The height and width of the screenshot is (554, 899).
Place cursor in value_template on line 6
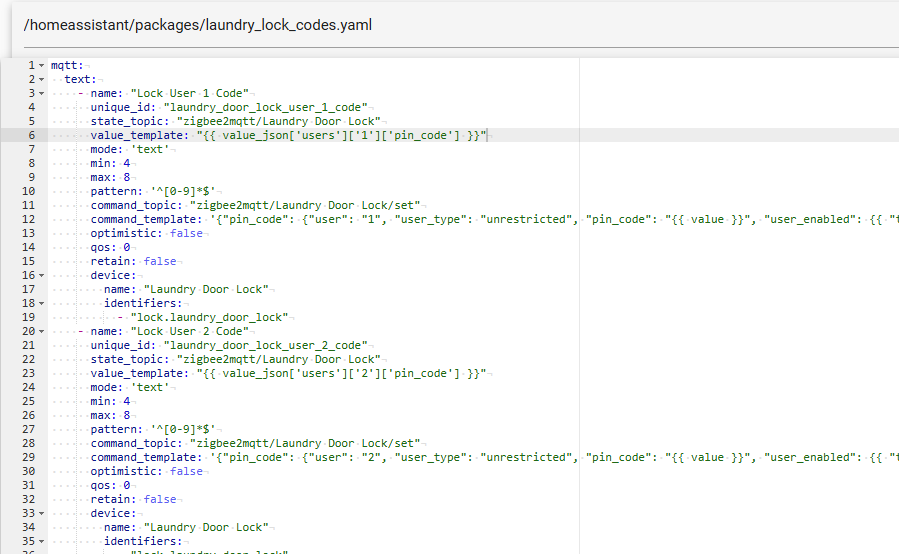[288, 135]
